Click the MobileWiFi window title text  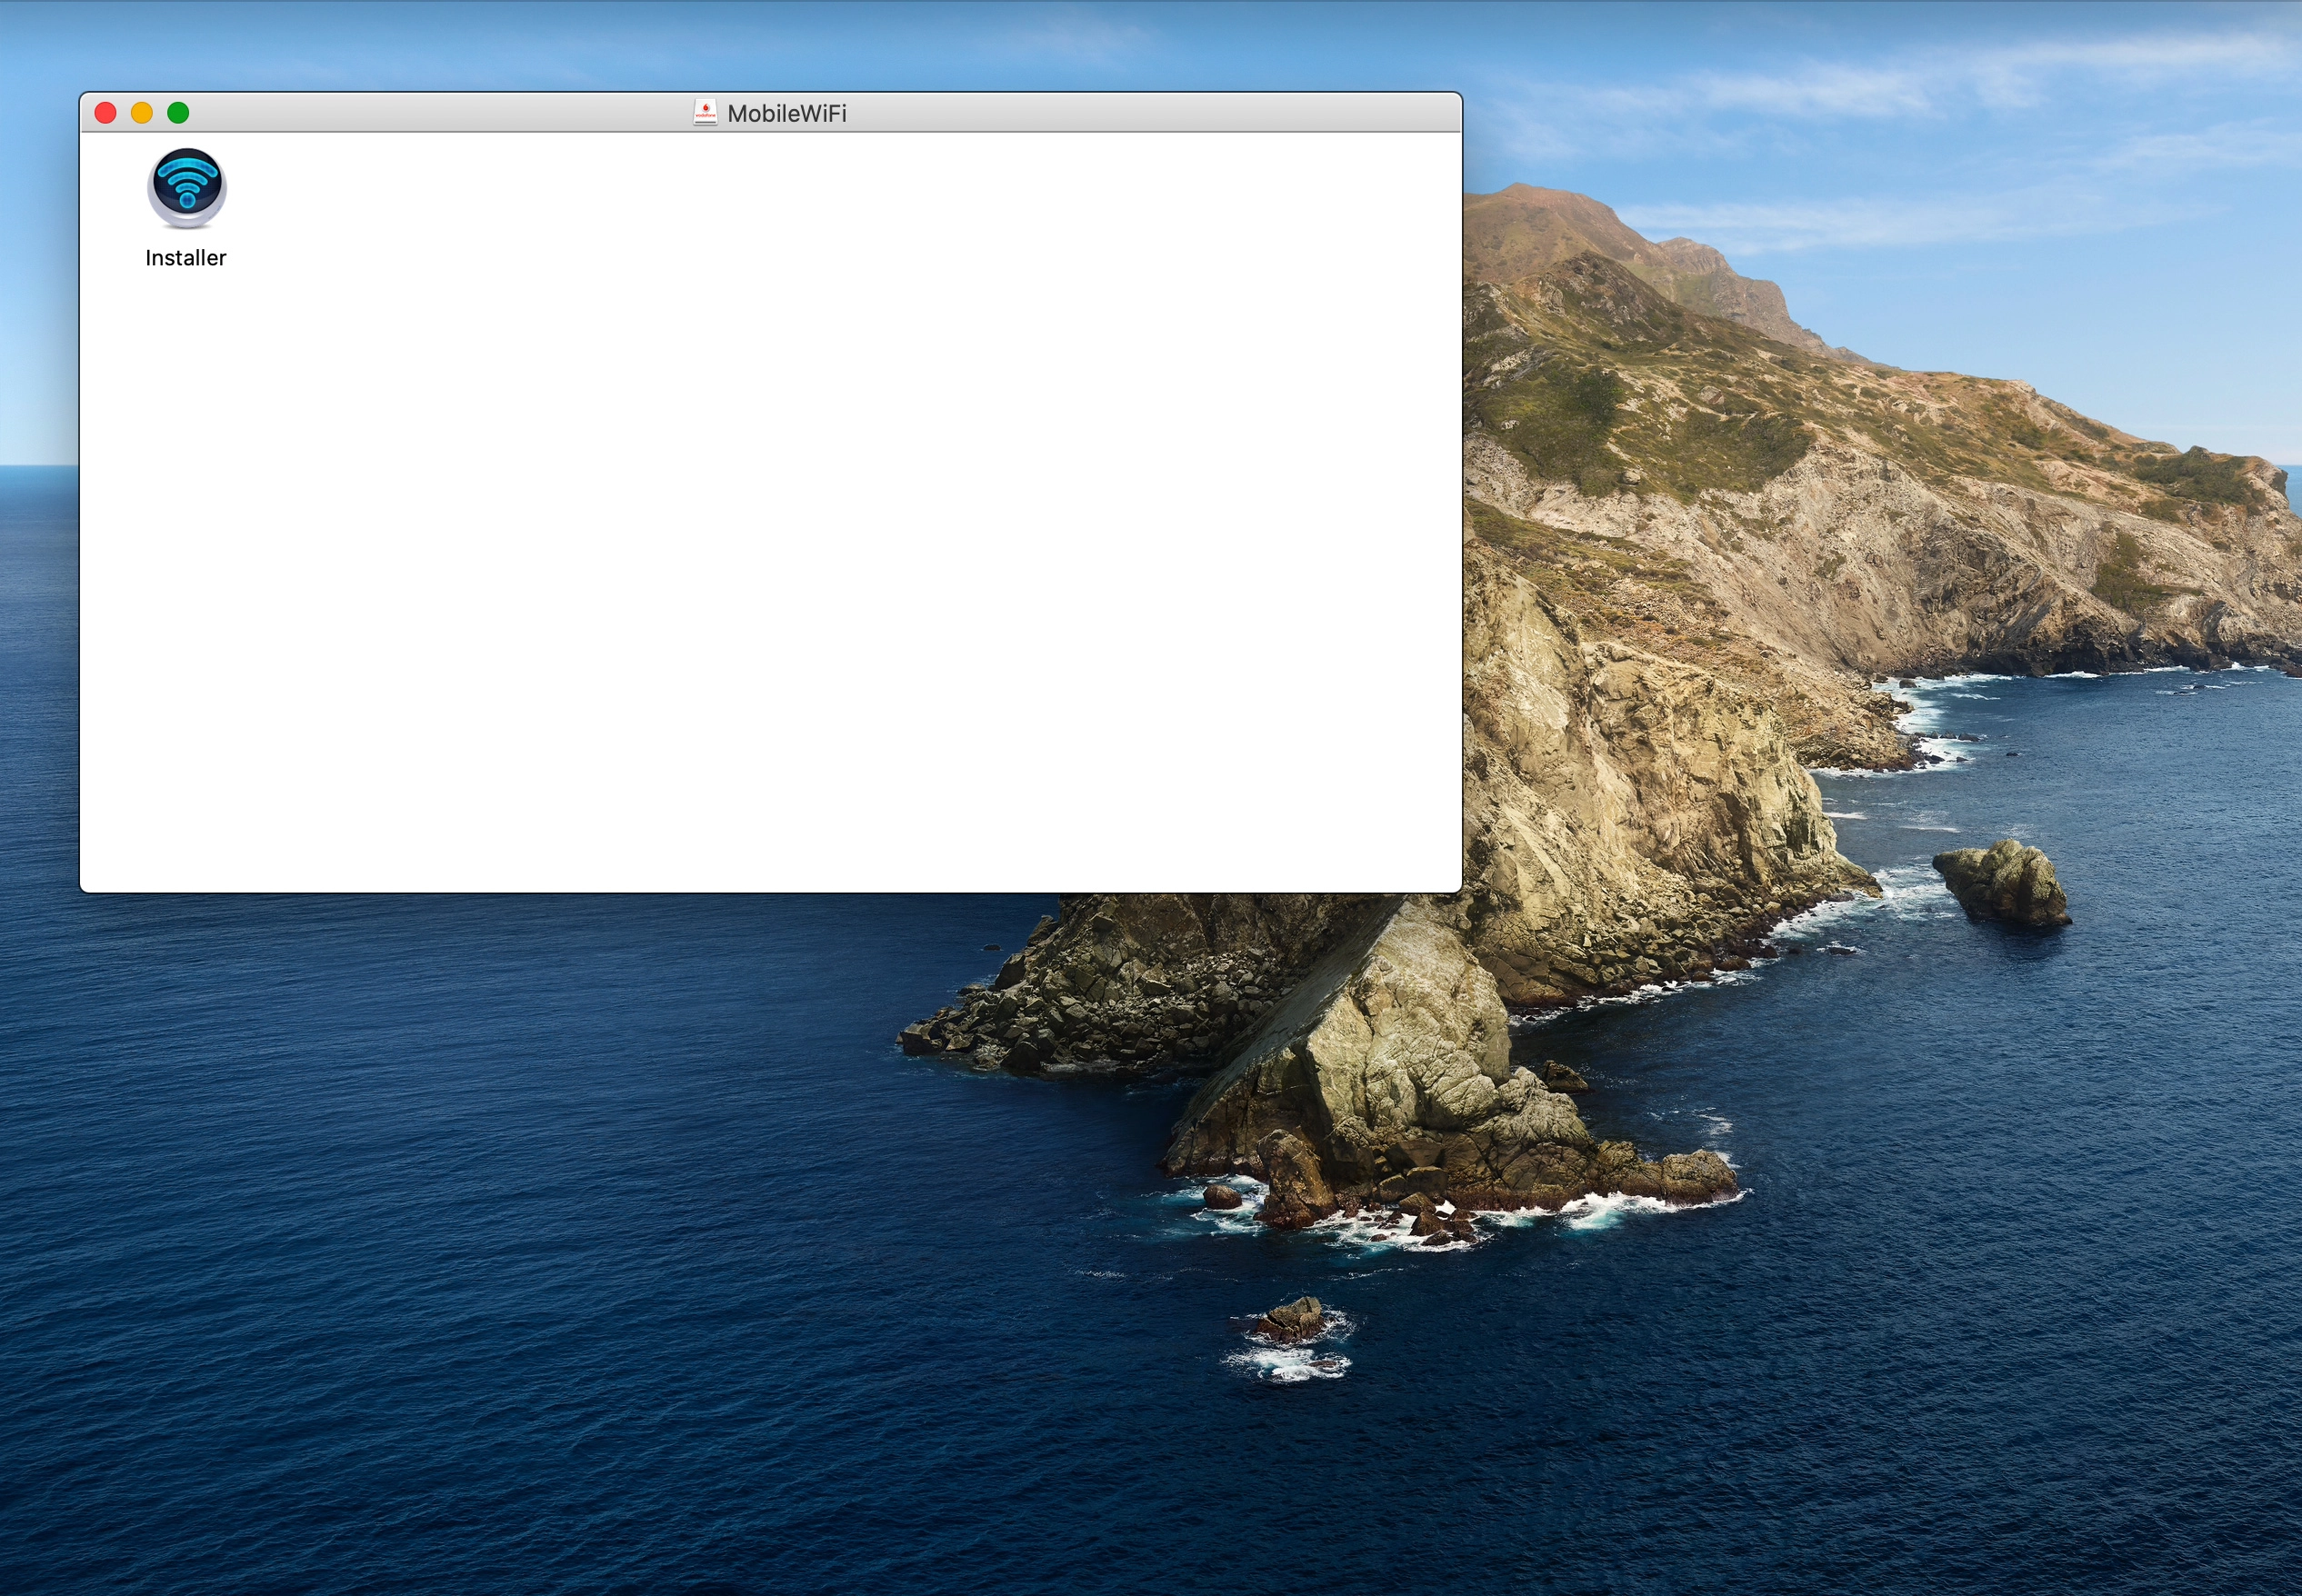point(786,113)
